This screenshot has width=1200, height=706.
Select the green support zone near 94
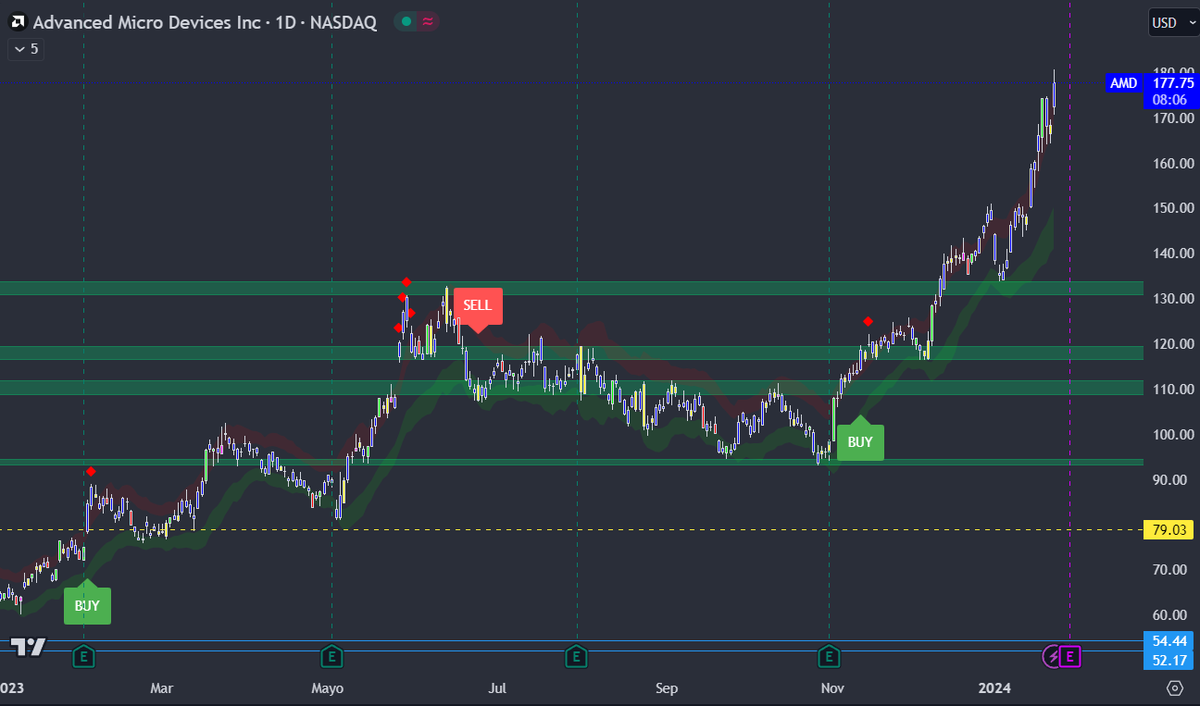[570, 462]
